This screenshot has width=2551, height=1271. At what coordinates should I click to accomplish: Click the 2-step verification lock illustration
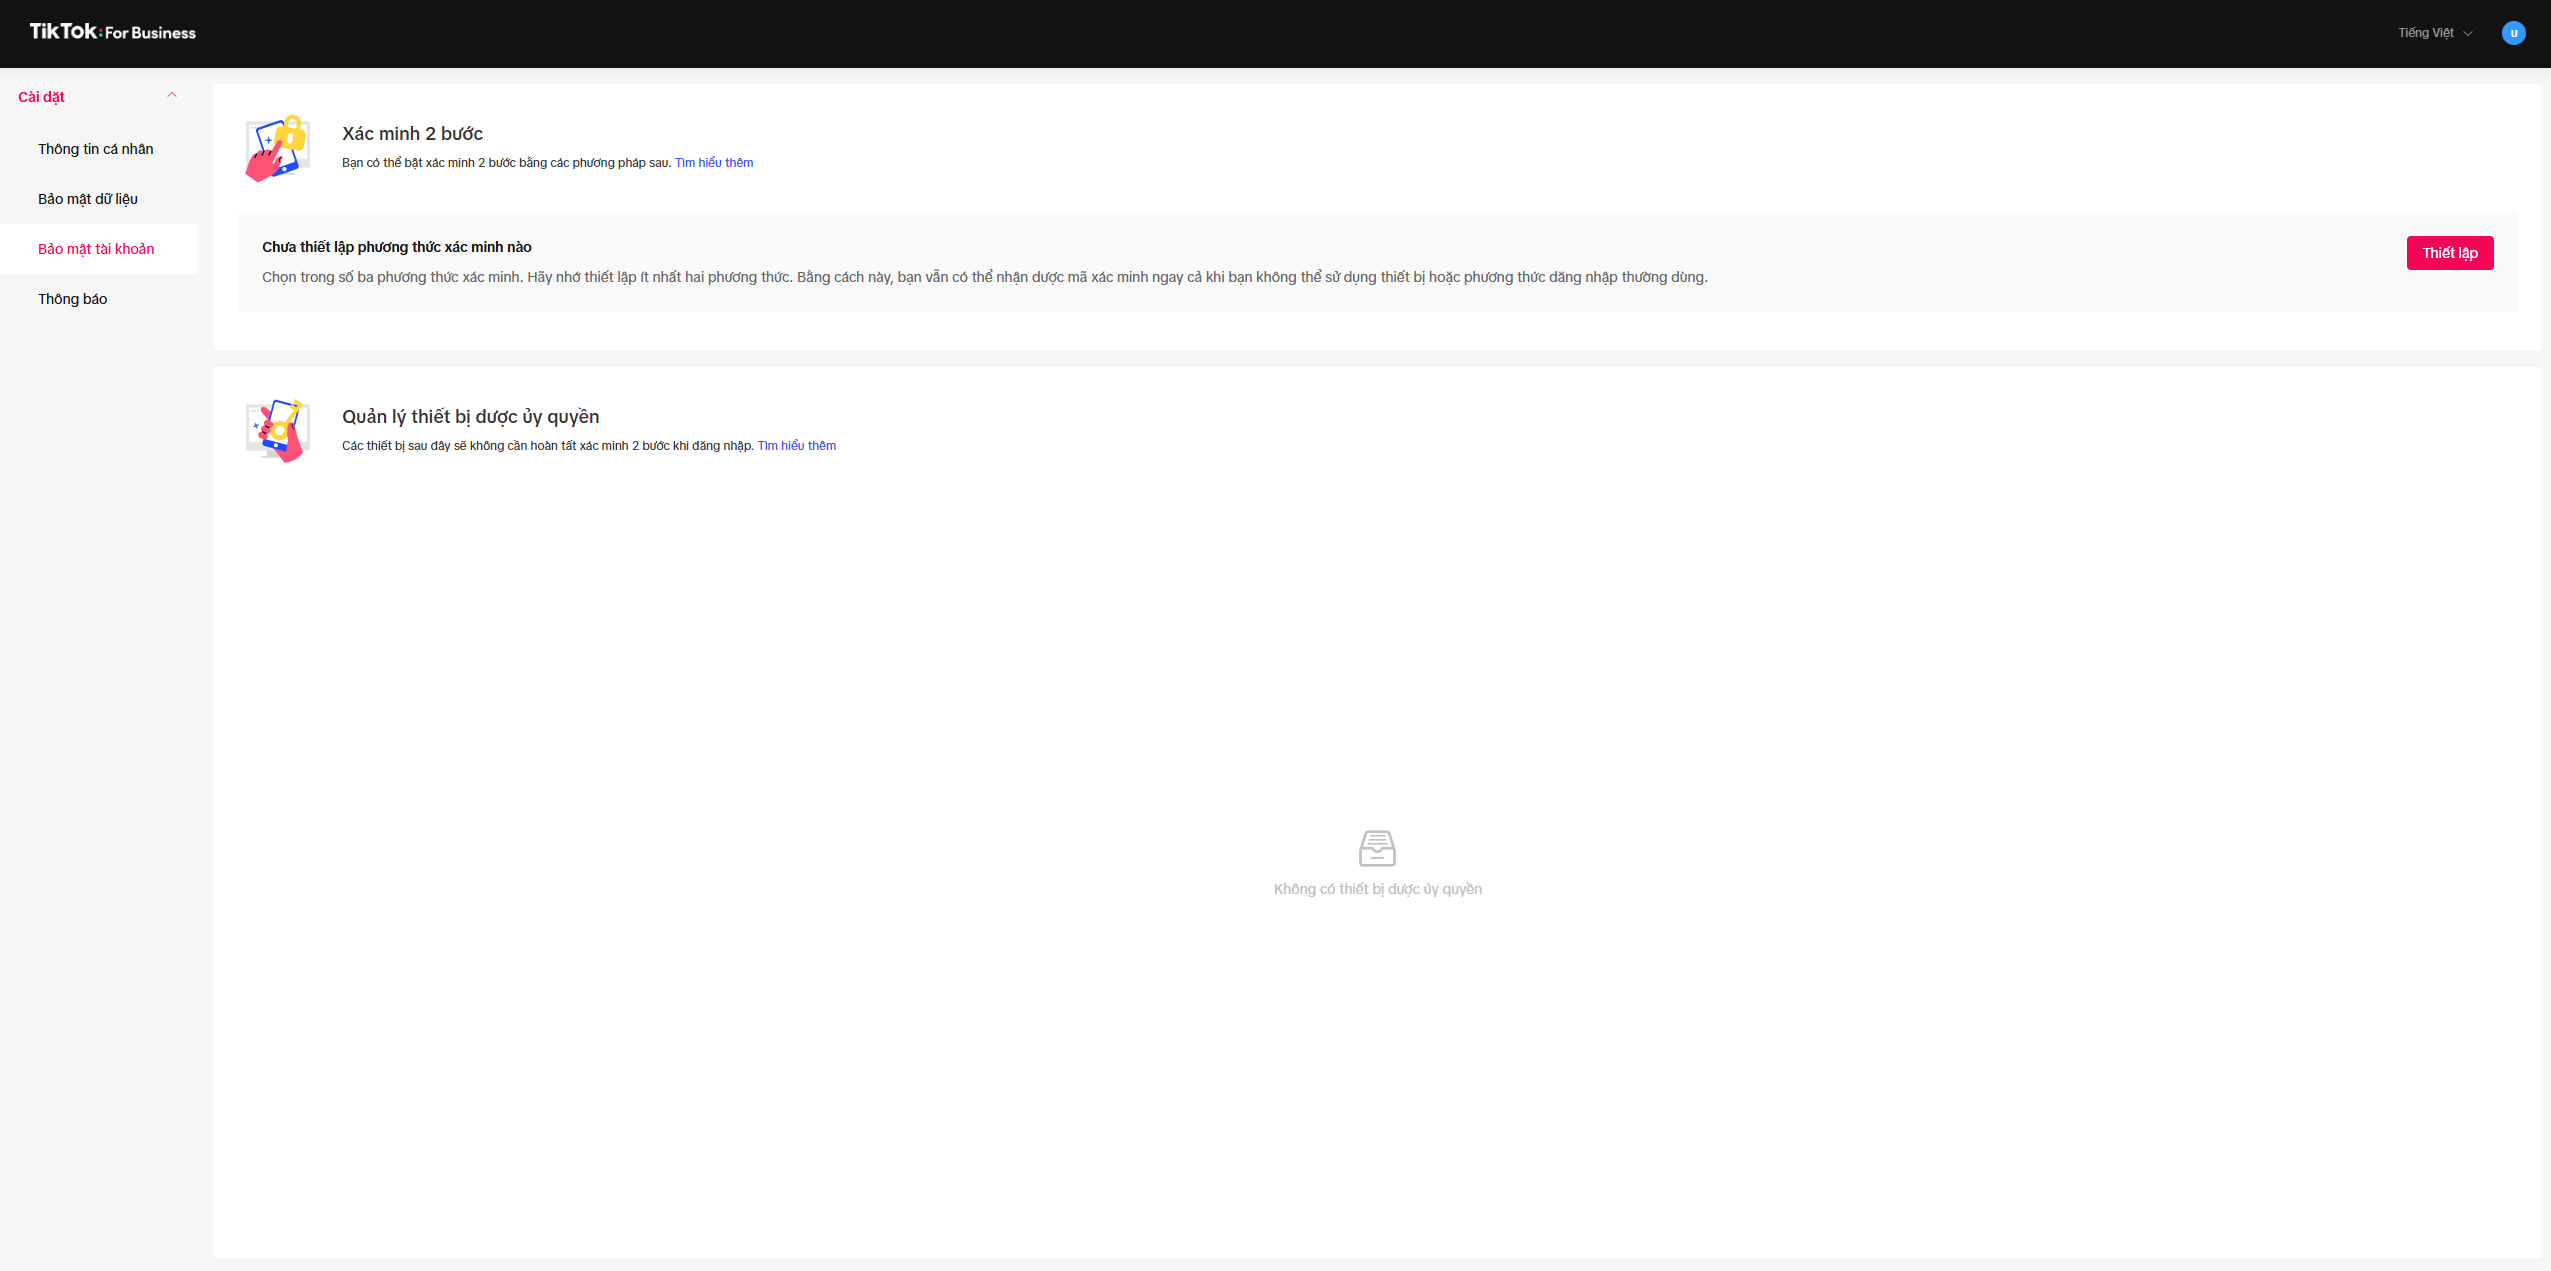(277, 148)
